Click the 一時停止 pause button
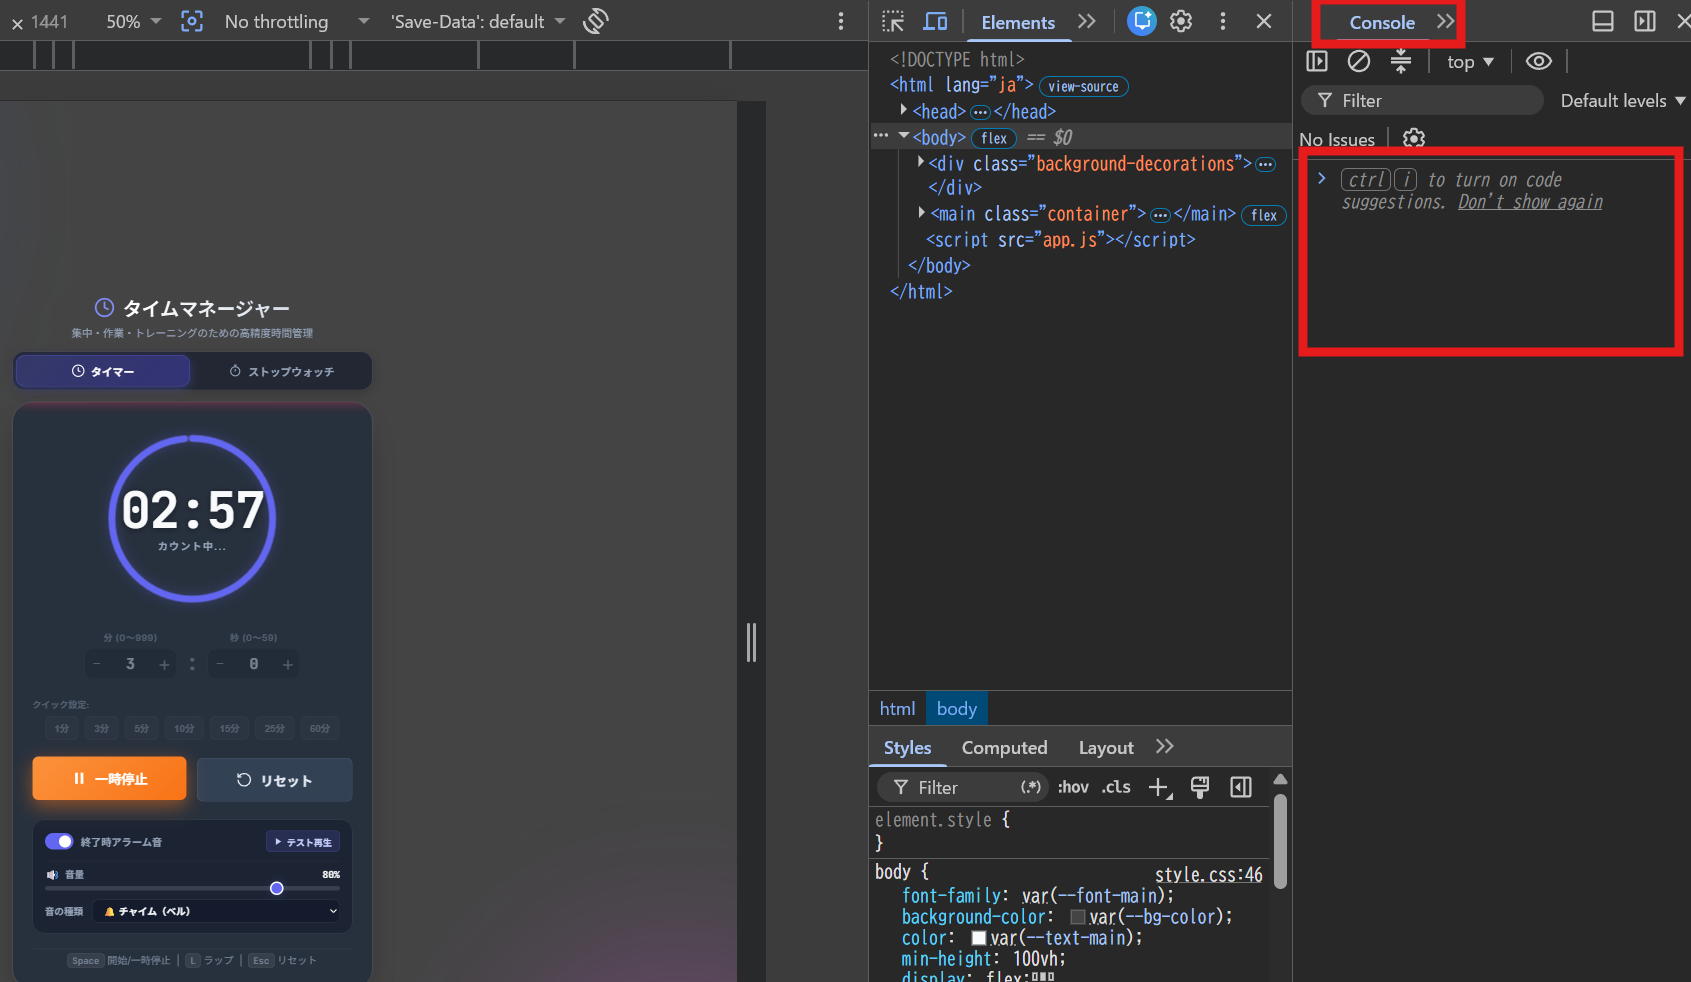The image size is (1691, 982). [110, 778]
